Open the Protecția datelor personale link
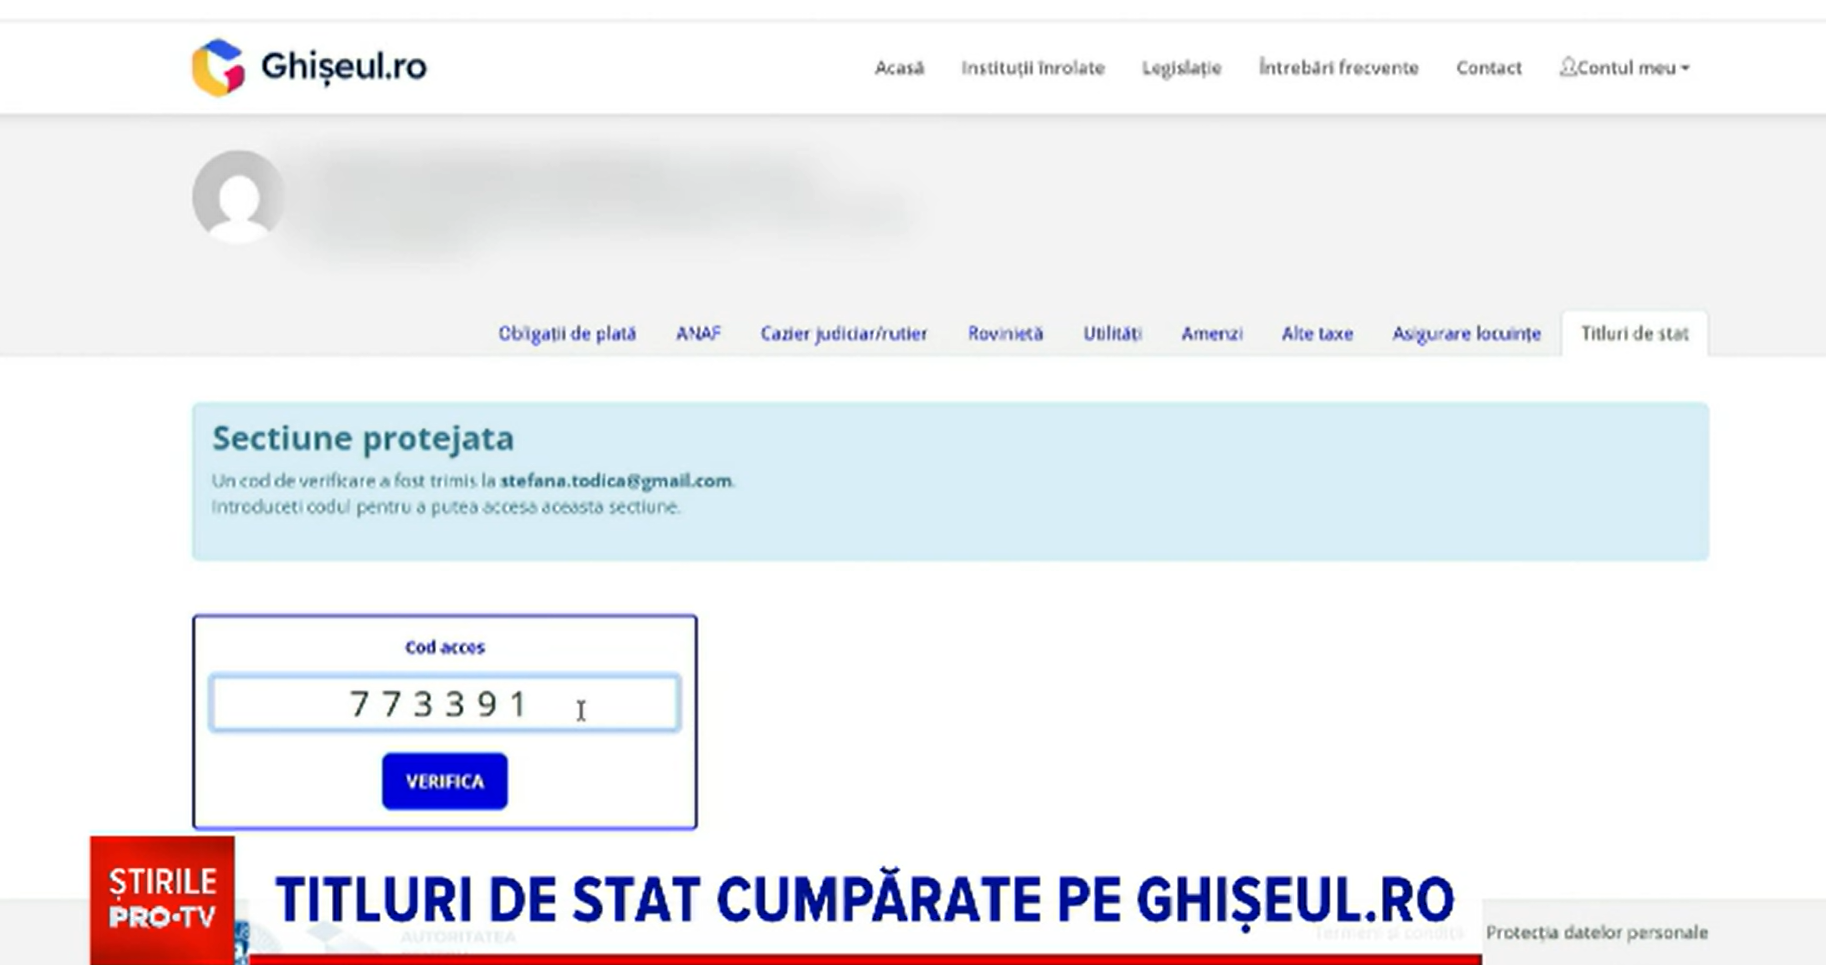 pyautogui.click(x=1597, y=932)
